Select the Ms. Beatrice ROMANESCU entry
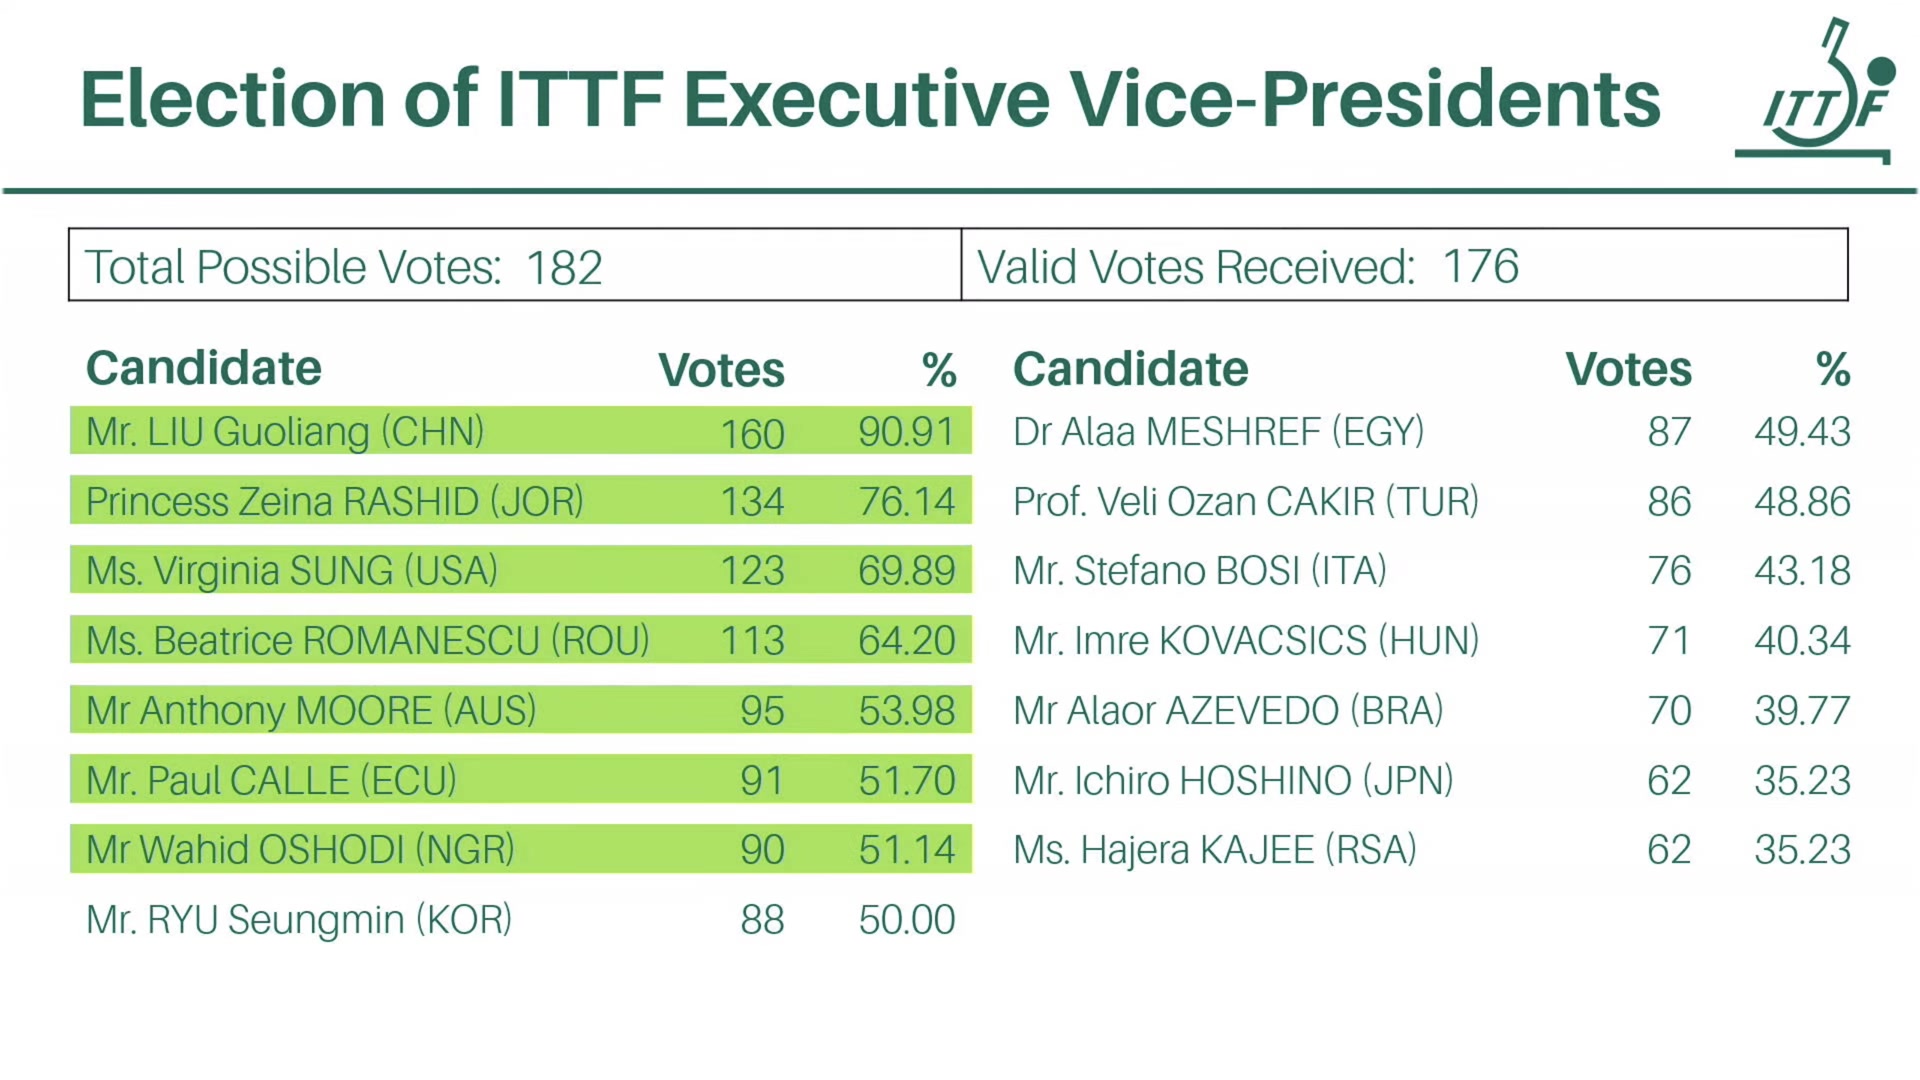Screen dimensions: 1920x1080 click(x=520, y=640)
